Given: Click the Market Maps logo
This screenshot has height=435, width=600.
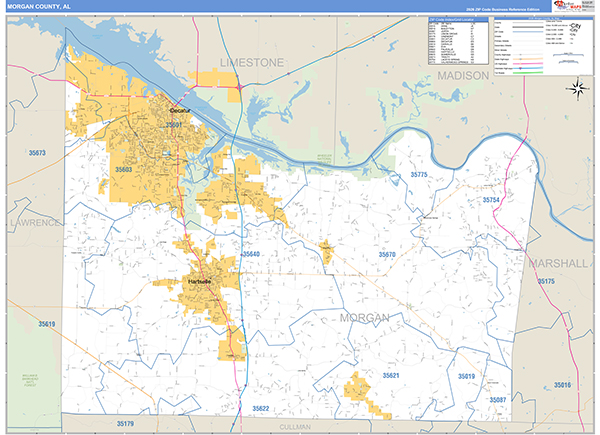Looking at the screenshot, I should click(567, 6).
